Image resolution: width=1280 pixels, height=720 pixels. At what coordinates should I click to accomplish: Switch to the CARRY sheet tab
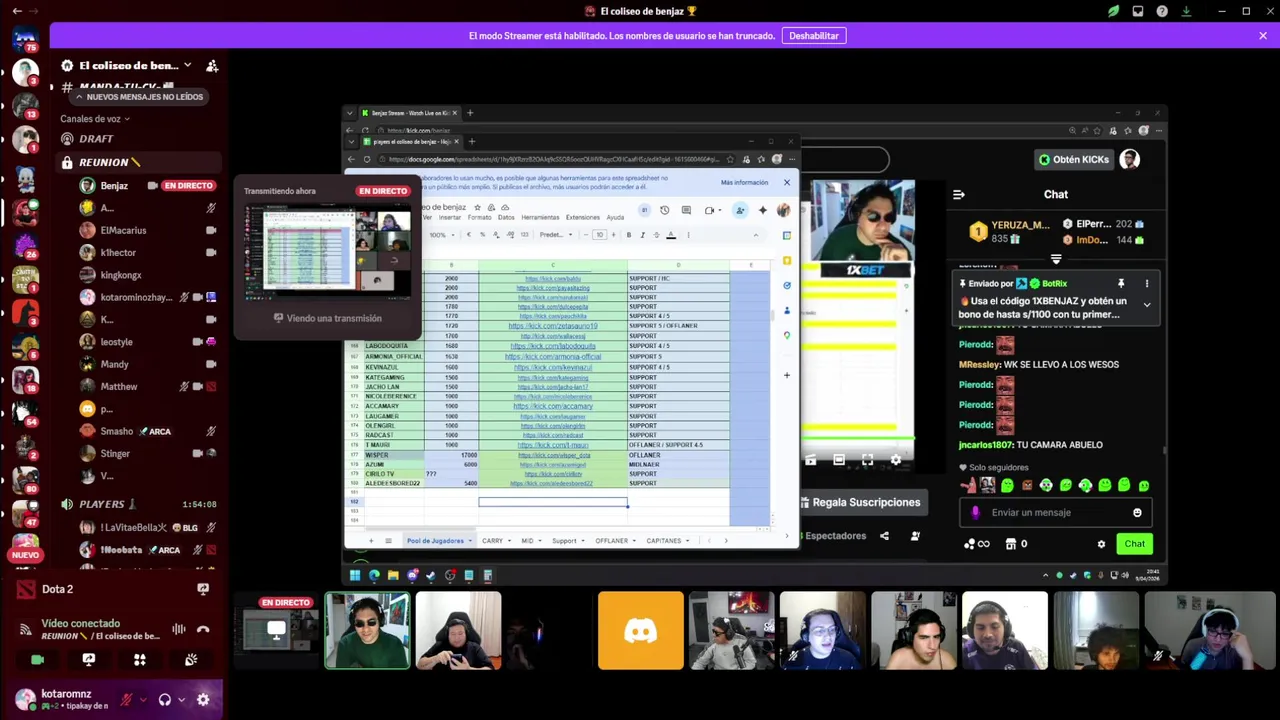coord(495,541)
